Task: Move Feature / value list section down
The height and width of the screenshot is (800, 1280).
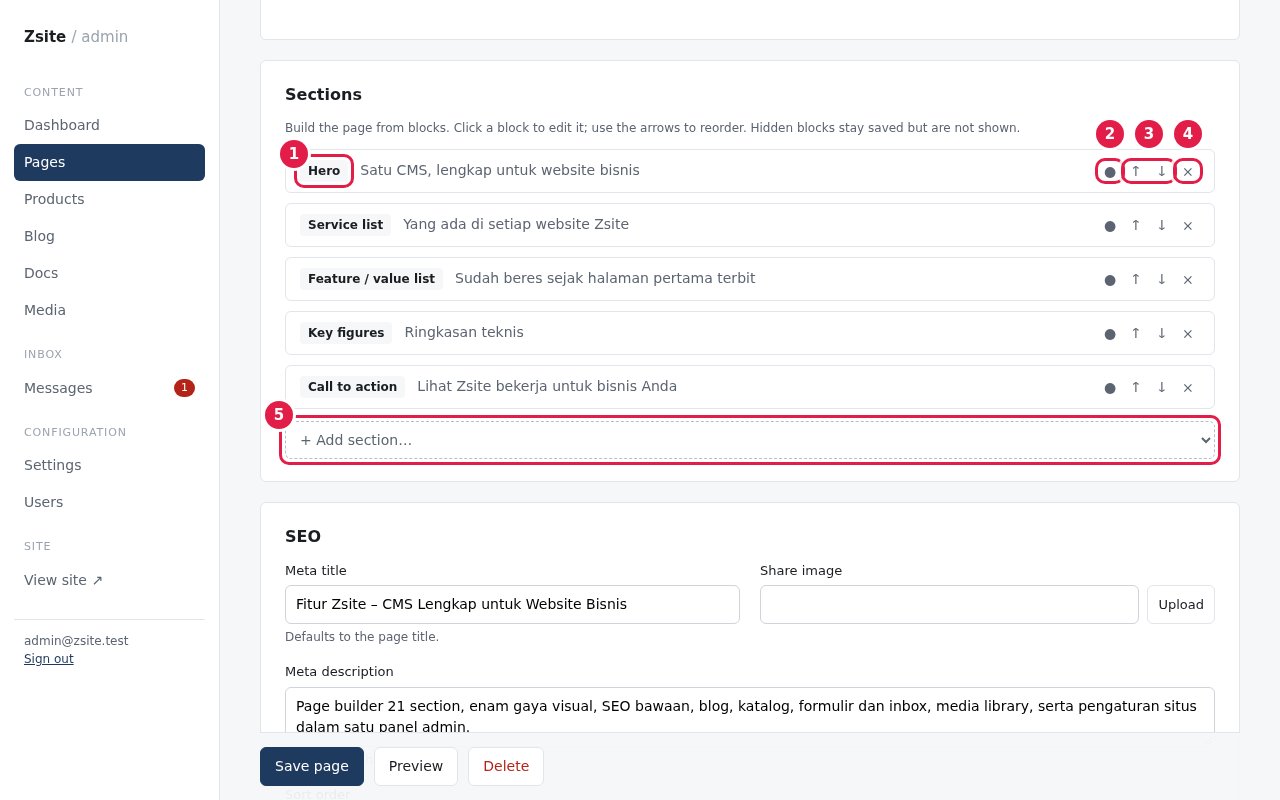Action: (x=1162, y=279)
